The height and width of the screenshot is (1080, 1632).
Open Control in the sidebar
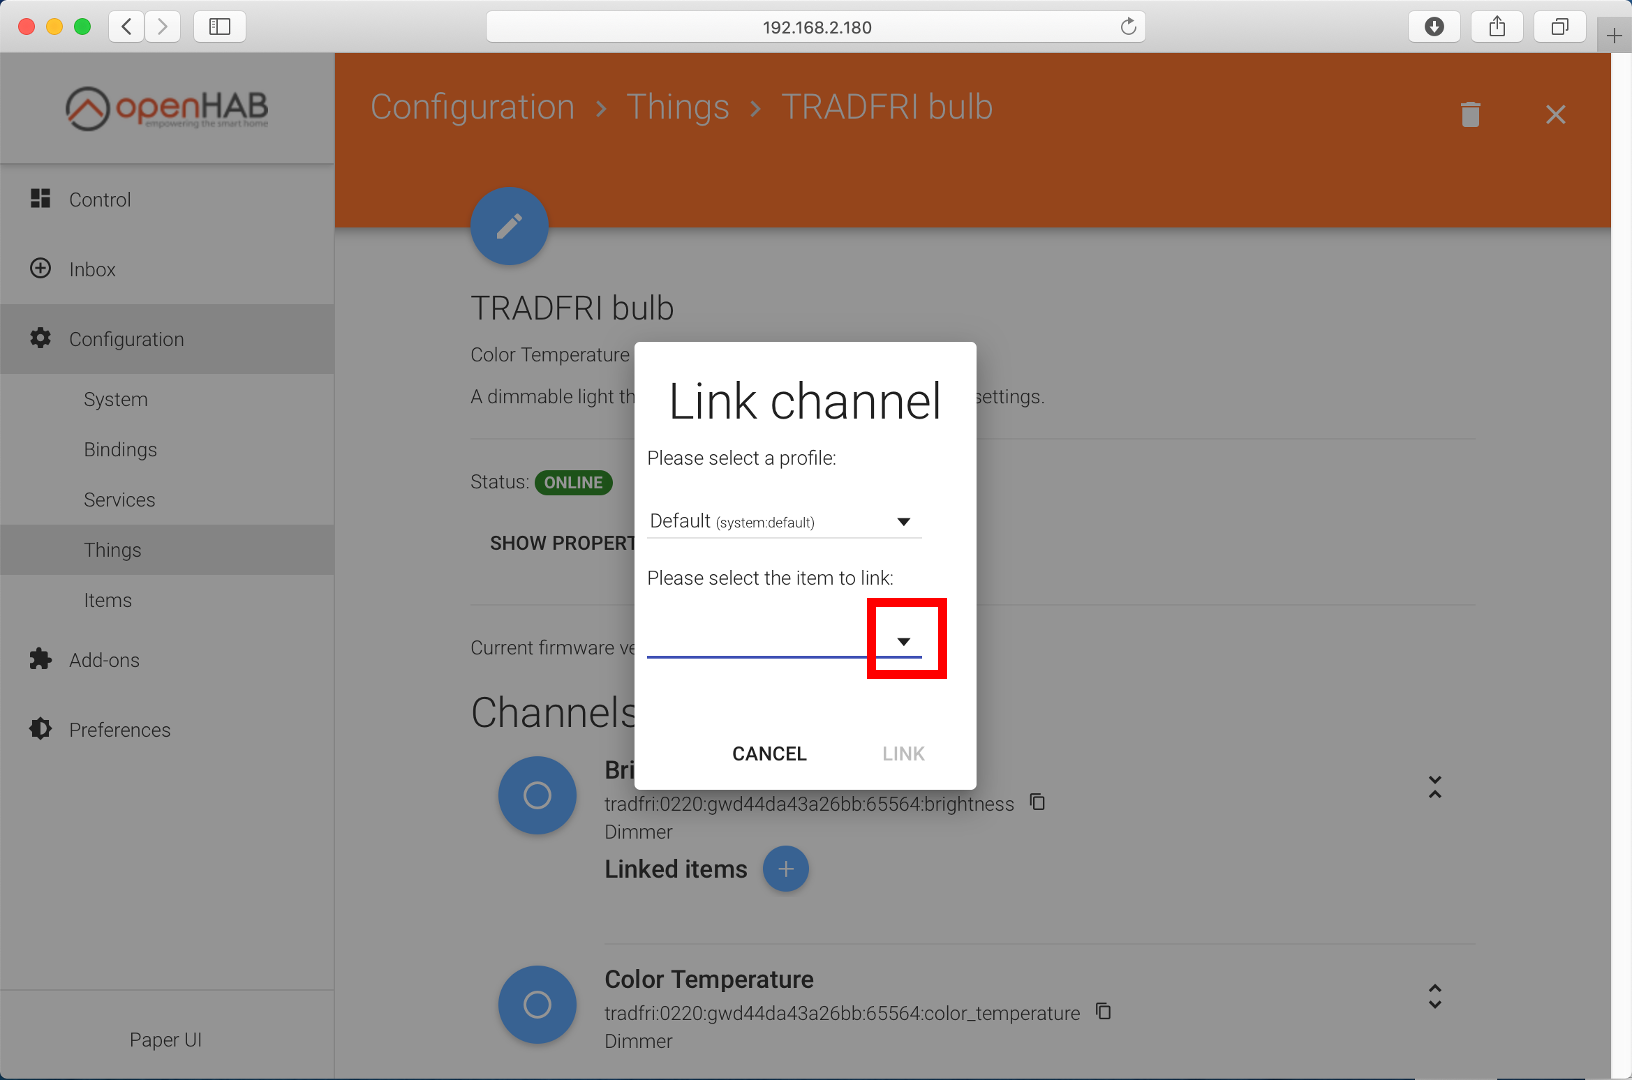167,199
